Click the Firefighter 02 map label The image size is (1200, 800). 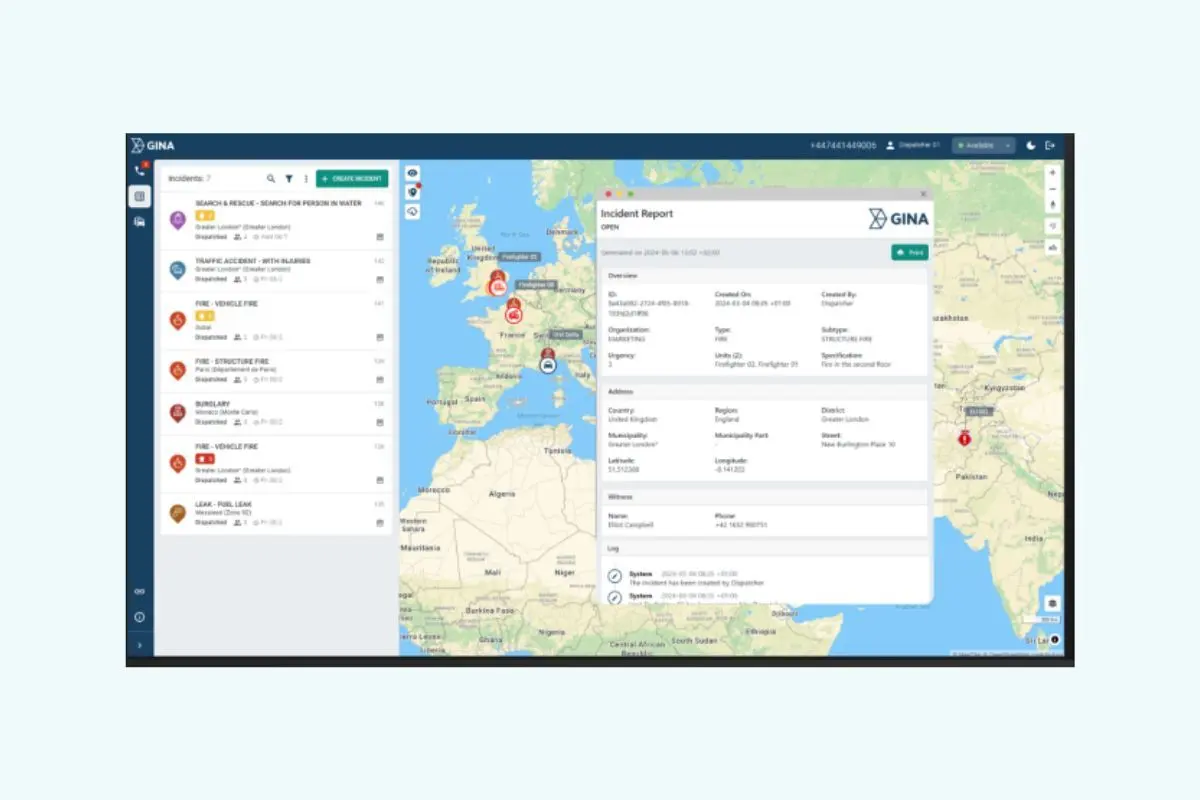(x=519, y=257)
